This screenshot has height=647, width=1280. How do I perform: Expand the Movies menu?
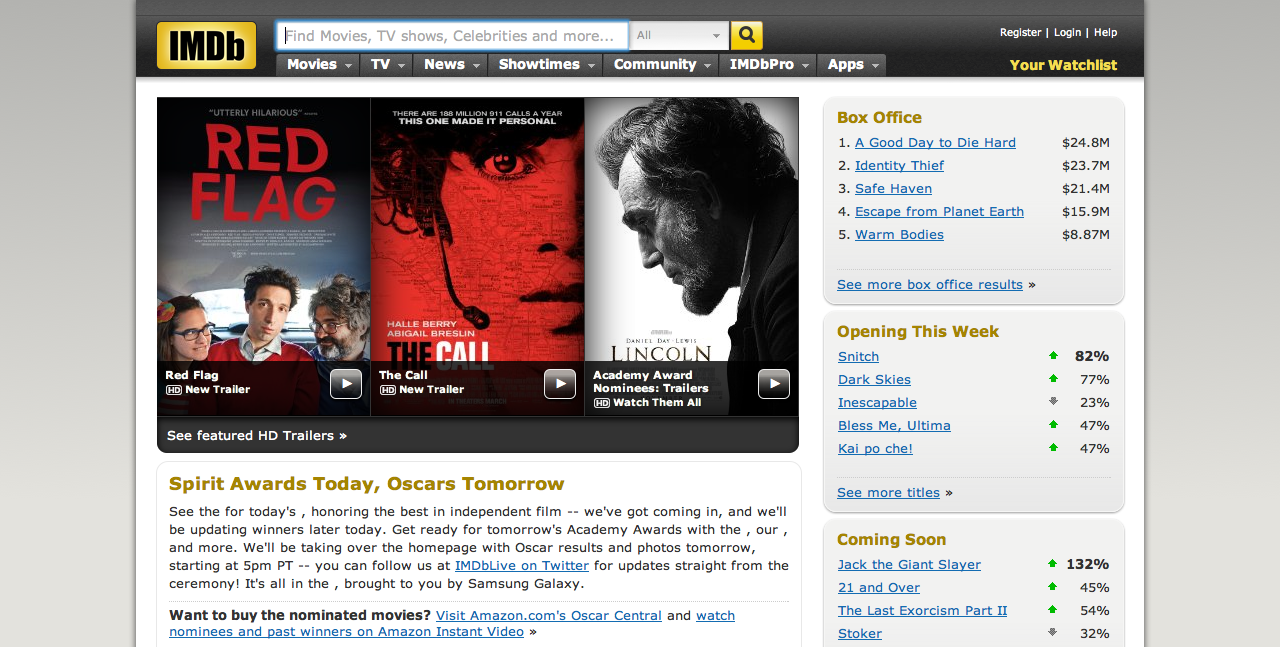point(318,65)
